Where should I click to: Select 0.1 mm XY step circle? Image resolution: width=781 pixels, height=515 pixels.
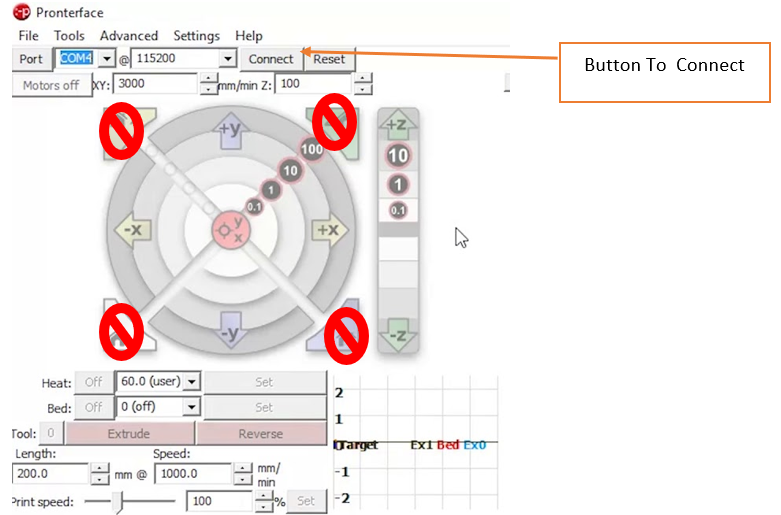[254, 207]
